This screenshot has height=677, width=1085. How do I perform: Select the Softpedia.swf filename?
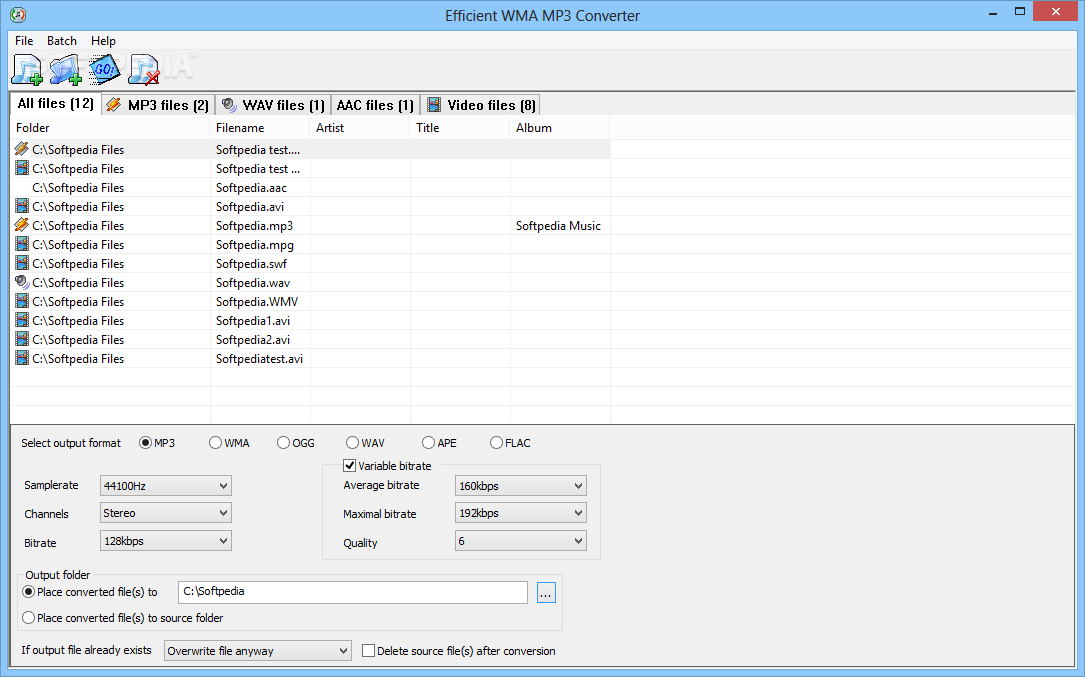251,264
